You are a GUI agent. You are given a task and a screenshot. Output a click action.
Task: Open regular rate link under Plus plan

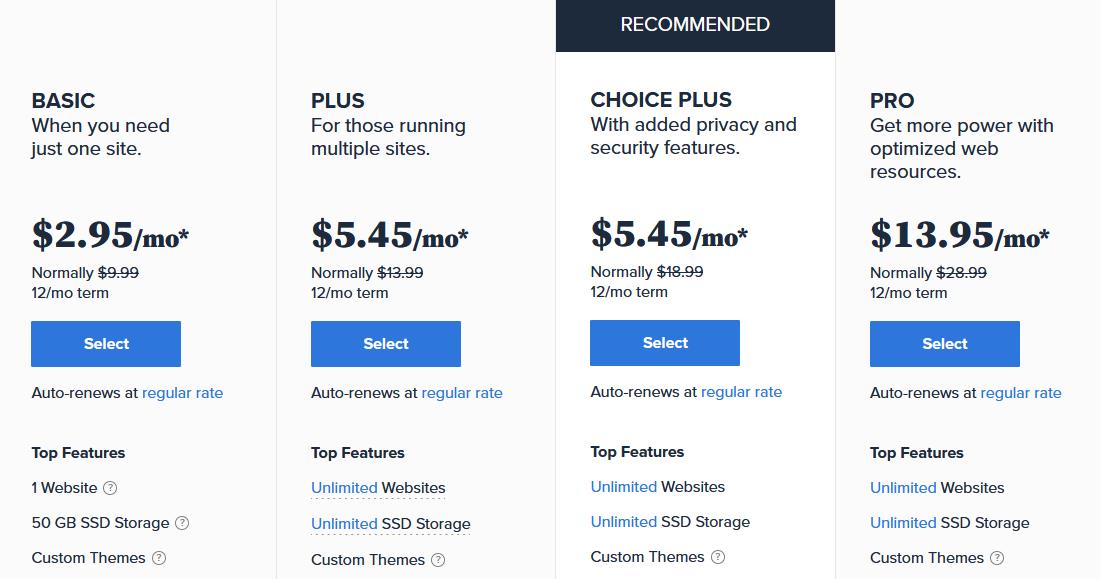(462, 393)
